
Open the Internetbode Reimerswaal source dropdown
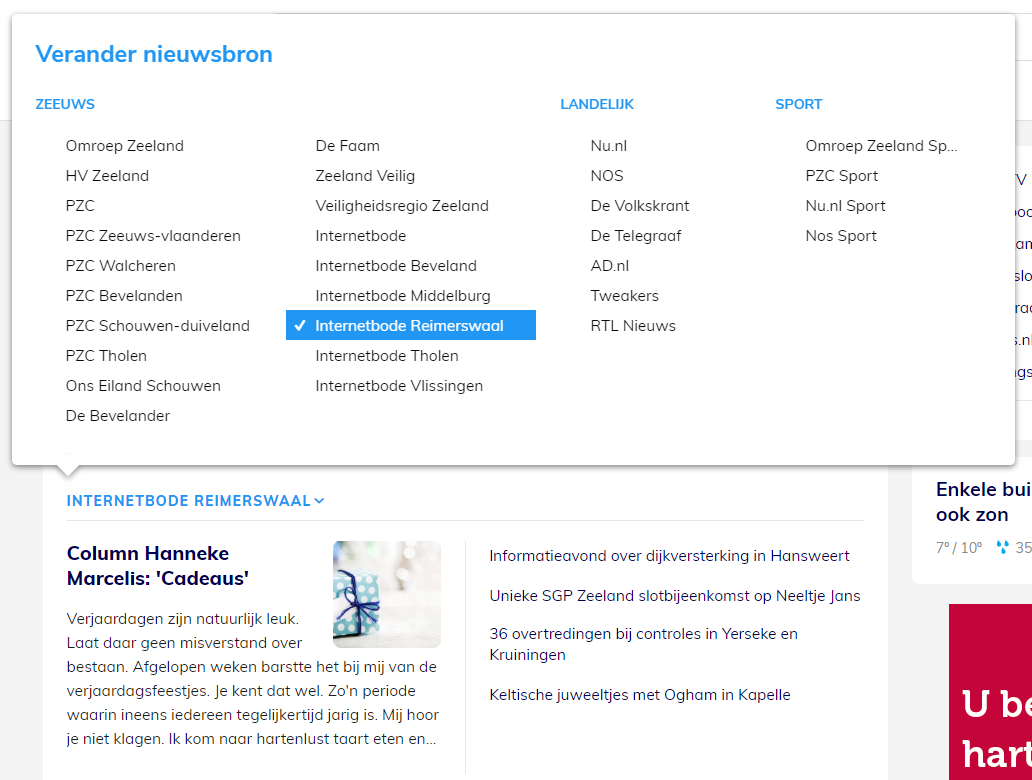(195, 501)
